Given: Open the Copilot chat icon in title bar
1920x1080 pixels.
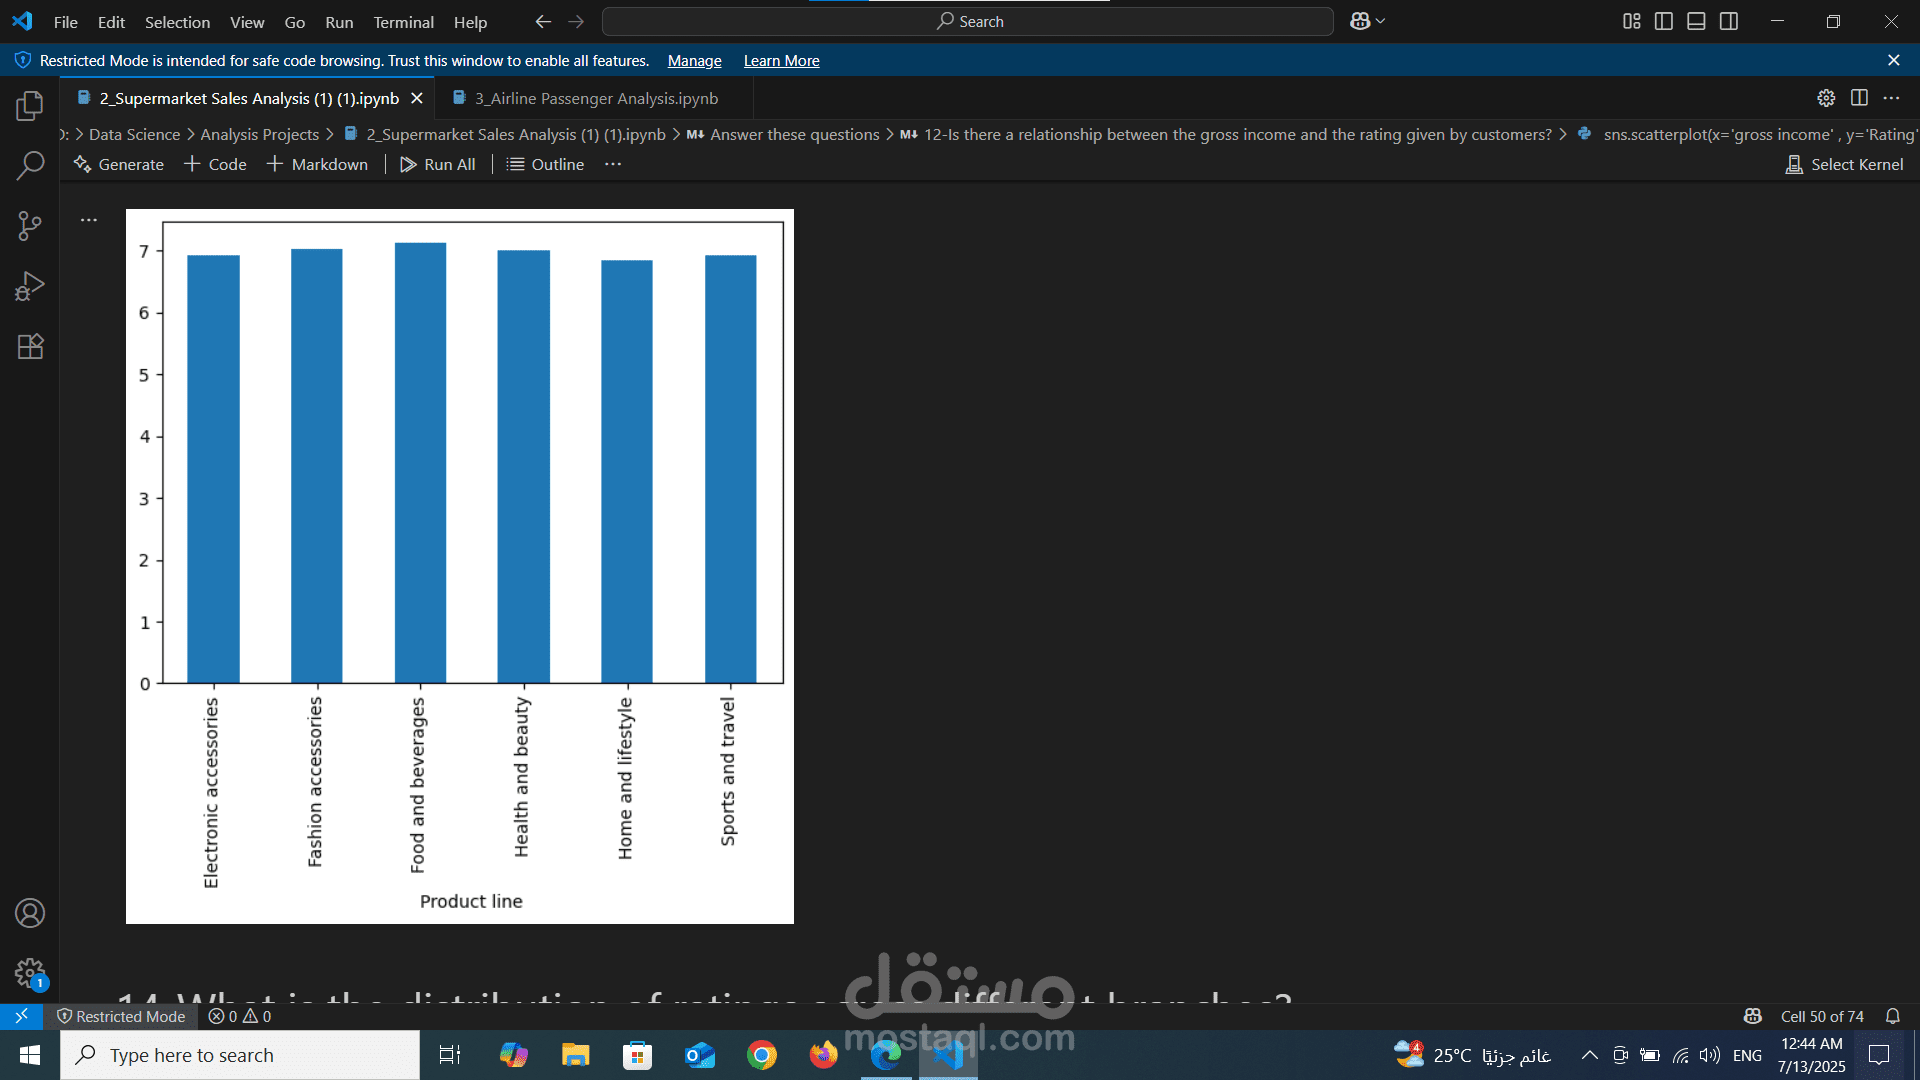Looking at the screenshot, I should [x=1360, y=21].
